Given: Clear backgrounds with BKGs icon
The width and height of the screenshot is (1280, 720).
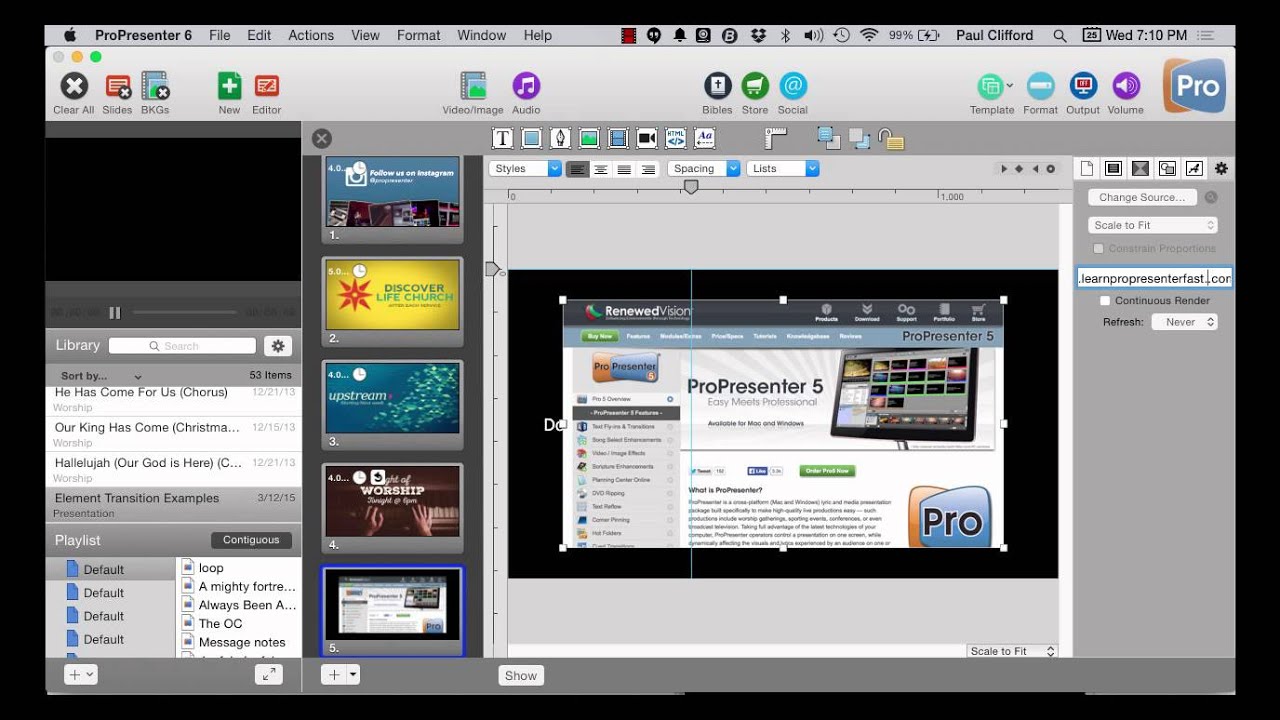Looking at the screenshot, I should [x=155, y=87].
